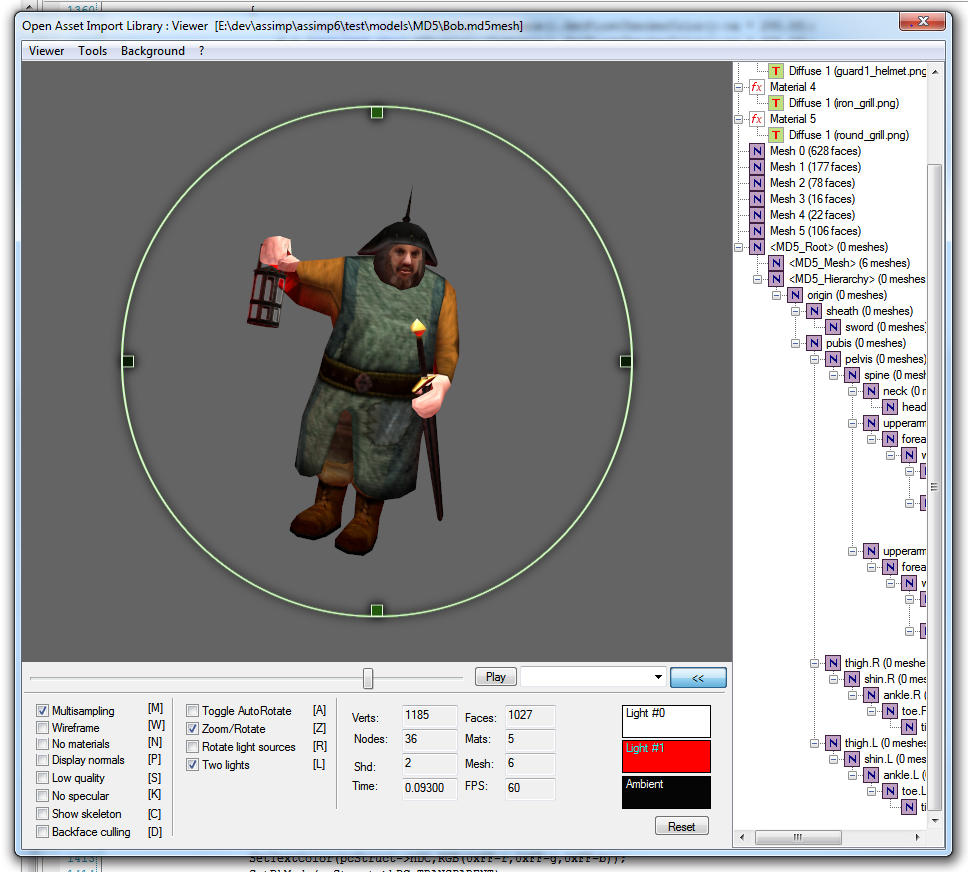
Task: Collapse the Material 4 tree entry
Action: [x=739, y=87]
